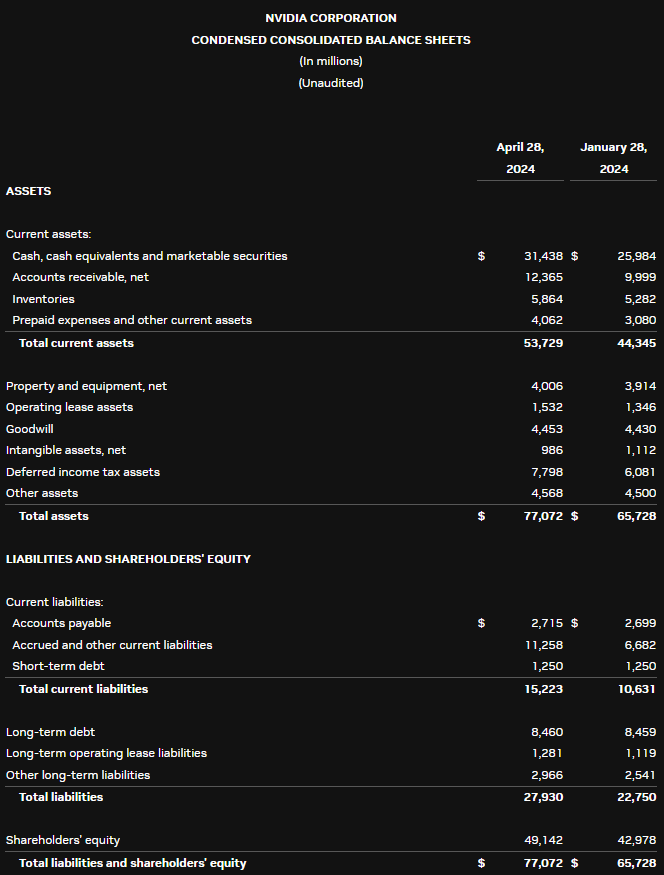Click the NVIDIA CORPORATION title
Screen dimensions: 664x875
pyautogui.click(x=331, y=18)
